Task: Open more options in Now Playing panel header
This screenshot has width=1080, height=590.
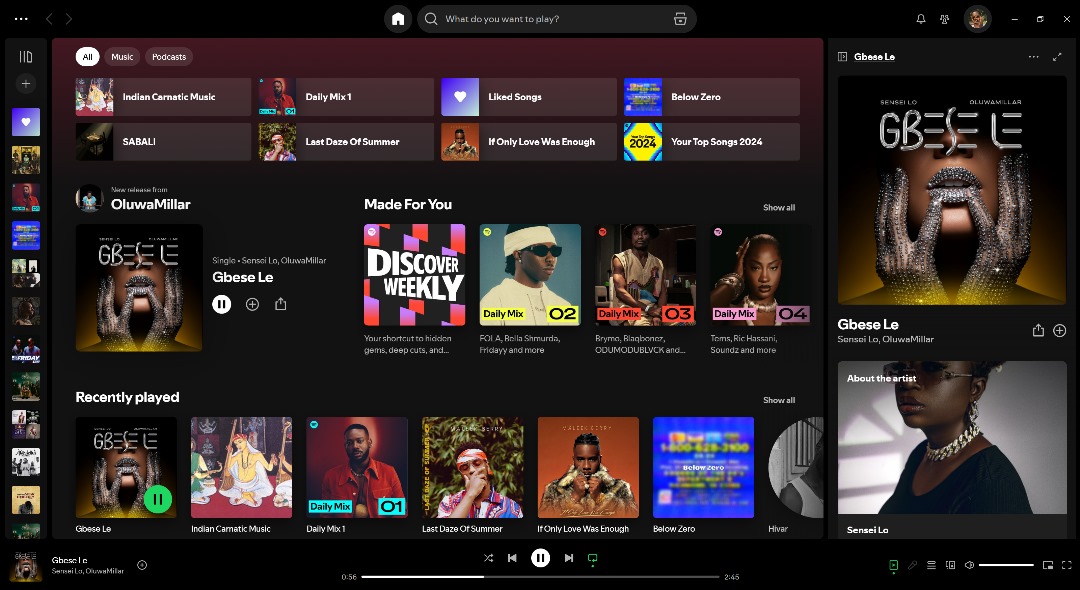Action: (x=1033, y=56)
